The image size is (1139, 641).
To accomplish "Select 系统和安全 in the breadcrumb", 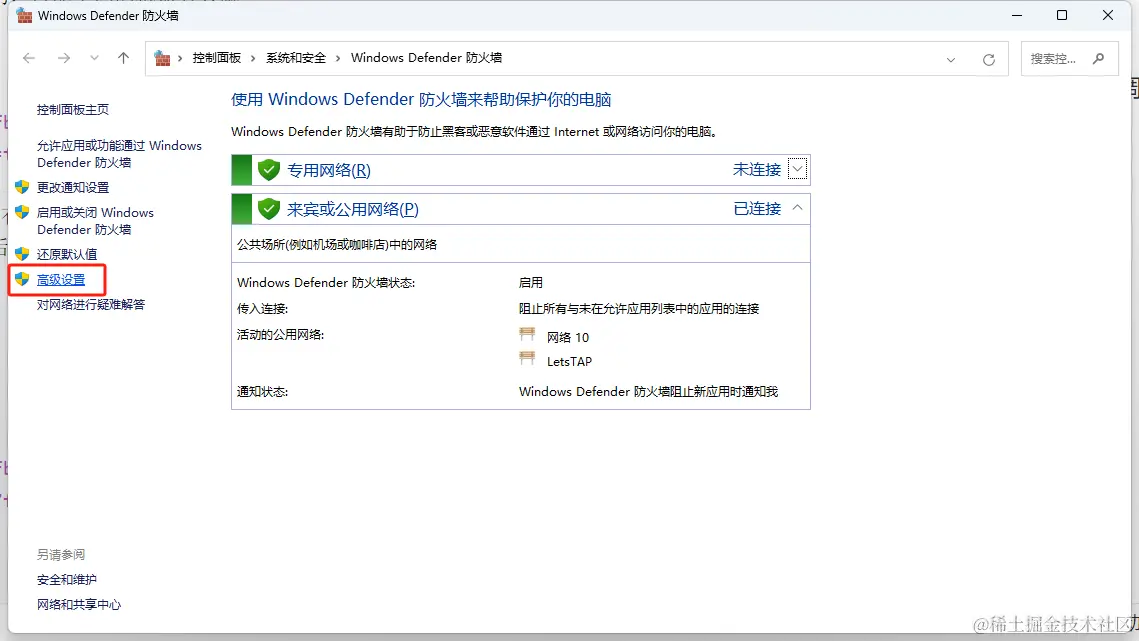I will tap(296, 58).
